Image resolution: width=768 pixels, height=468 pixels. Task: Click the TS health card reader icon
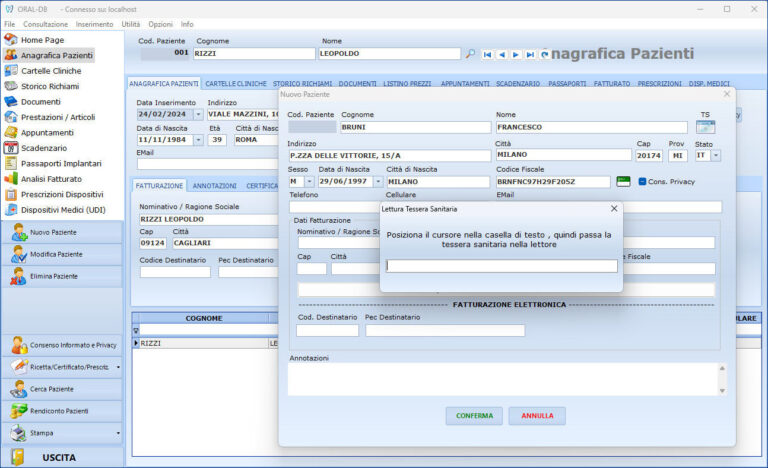(x=705, y=127)
